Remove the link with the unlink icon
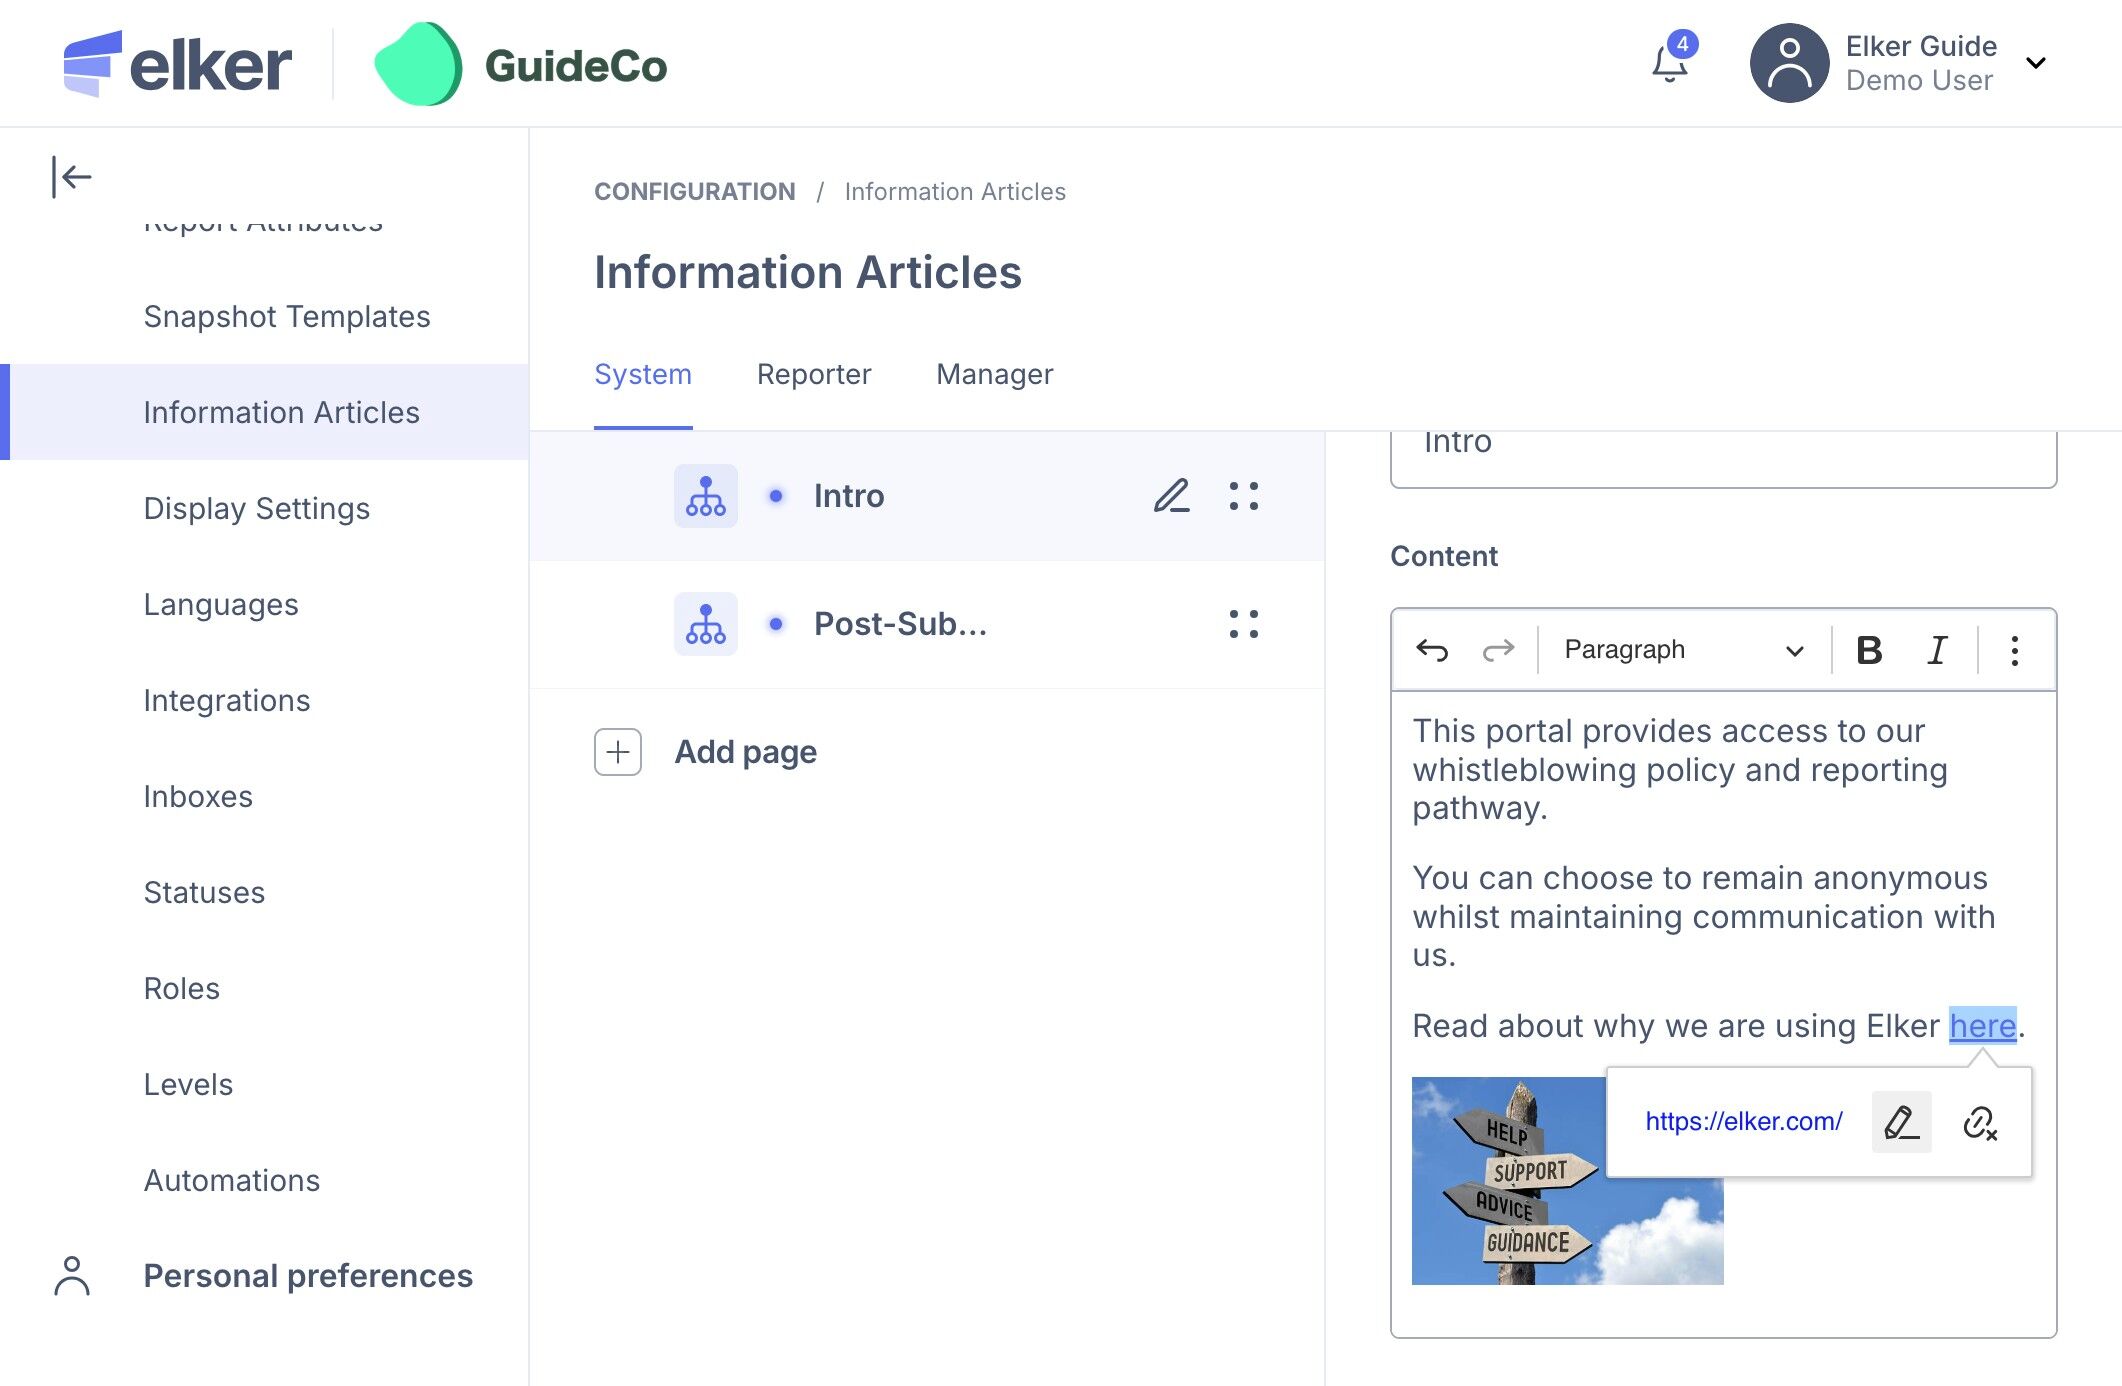Viewport: 2122px width, 1386px height. (1979, 1122)
